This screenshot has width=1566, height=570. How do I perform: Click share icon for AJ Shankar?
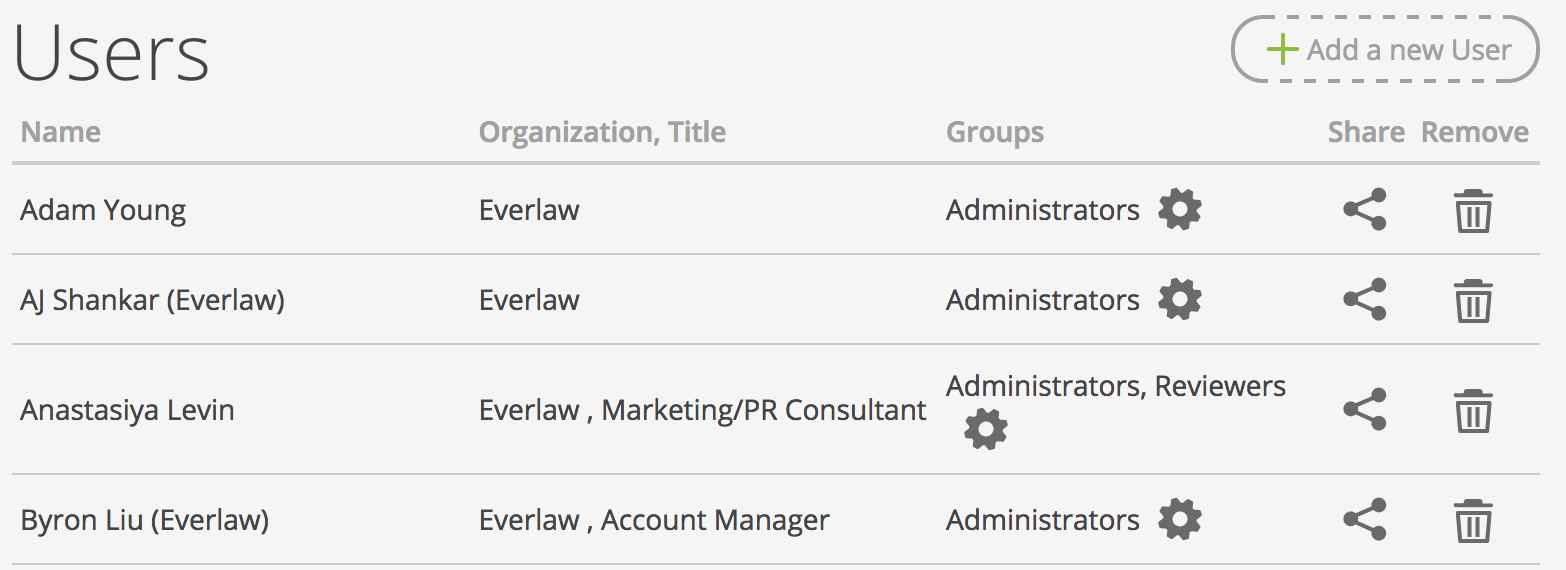point(1365,300)
